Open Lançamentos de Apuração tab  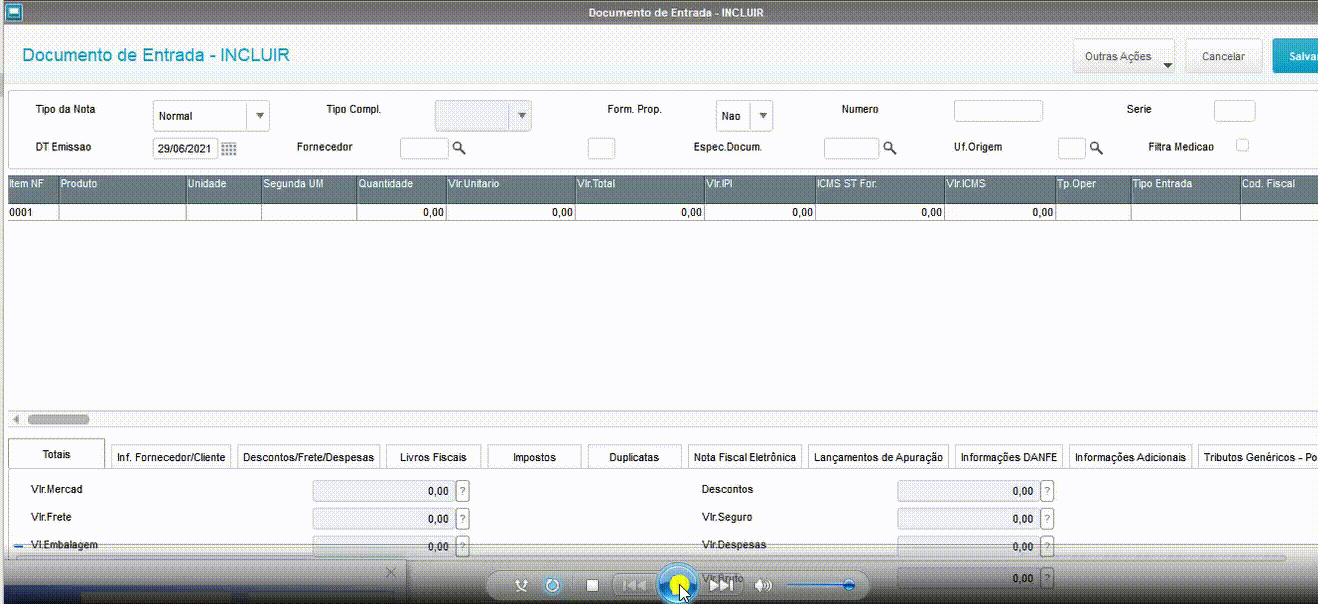coord(878,457)
